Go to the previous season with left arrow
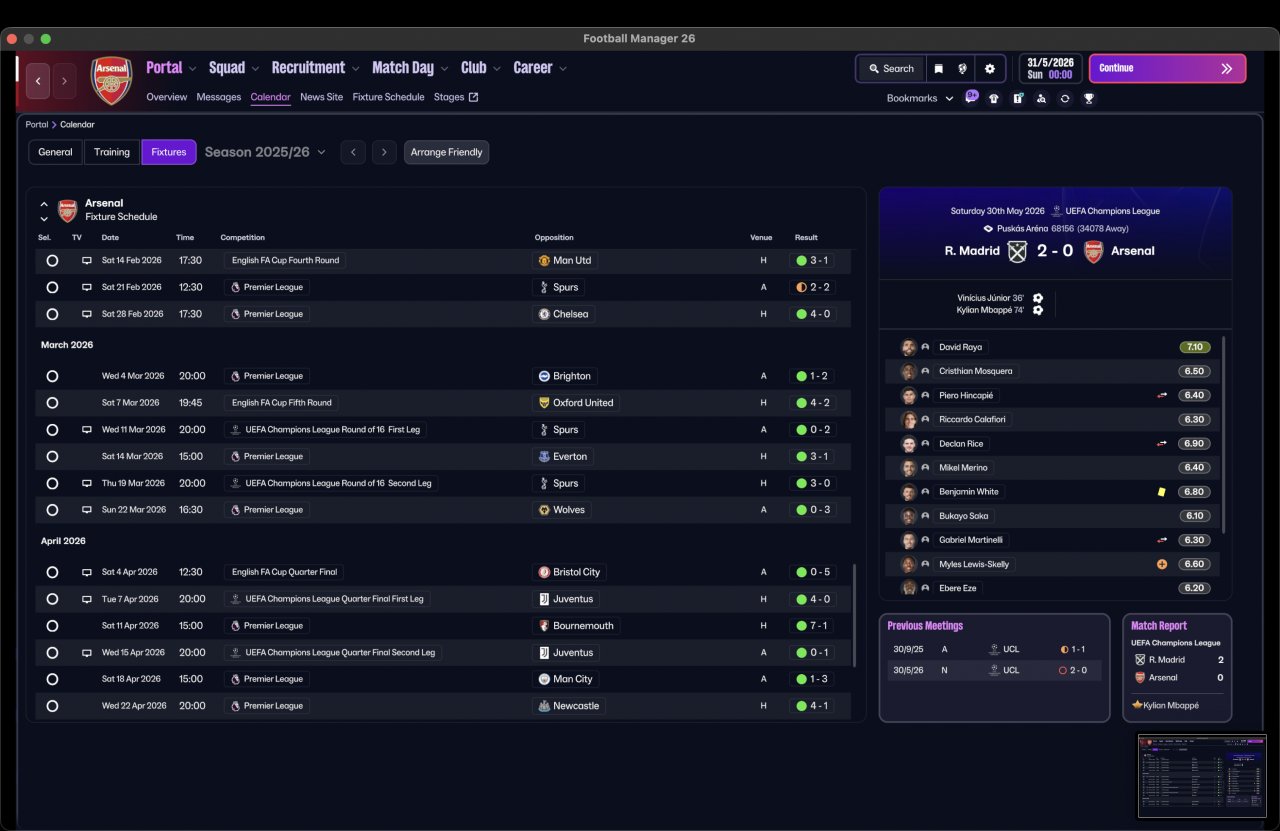 [353, 152]
